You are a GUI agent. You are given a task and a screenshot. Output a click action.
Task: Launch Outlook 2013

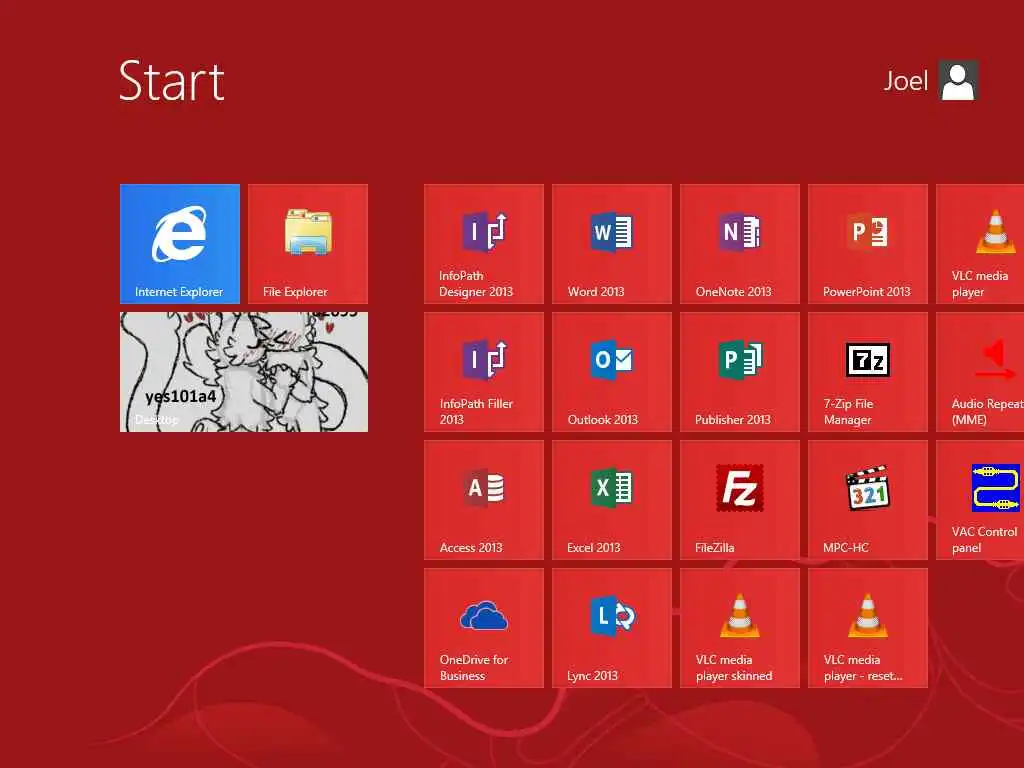(611, 372)
